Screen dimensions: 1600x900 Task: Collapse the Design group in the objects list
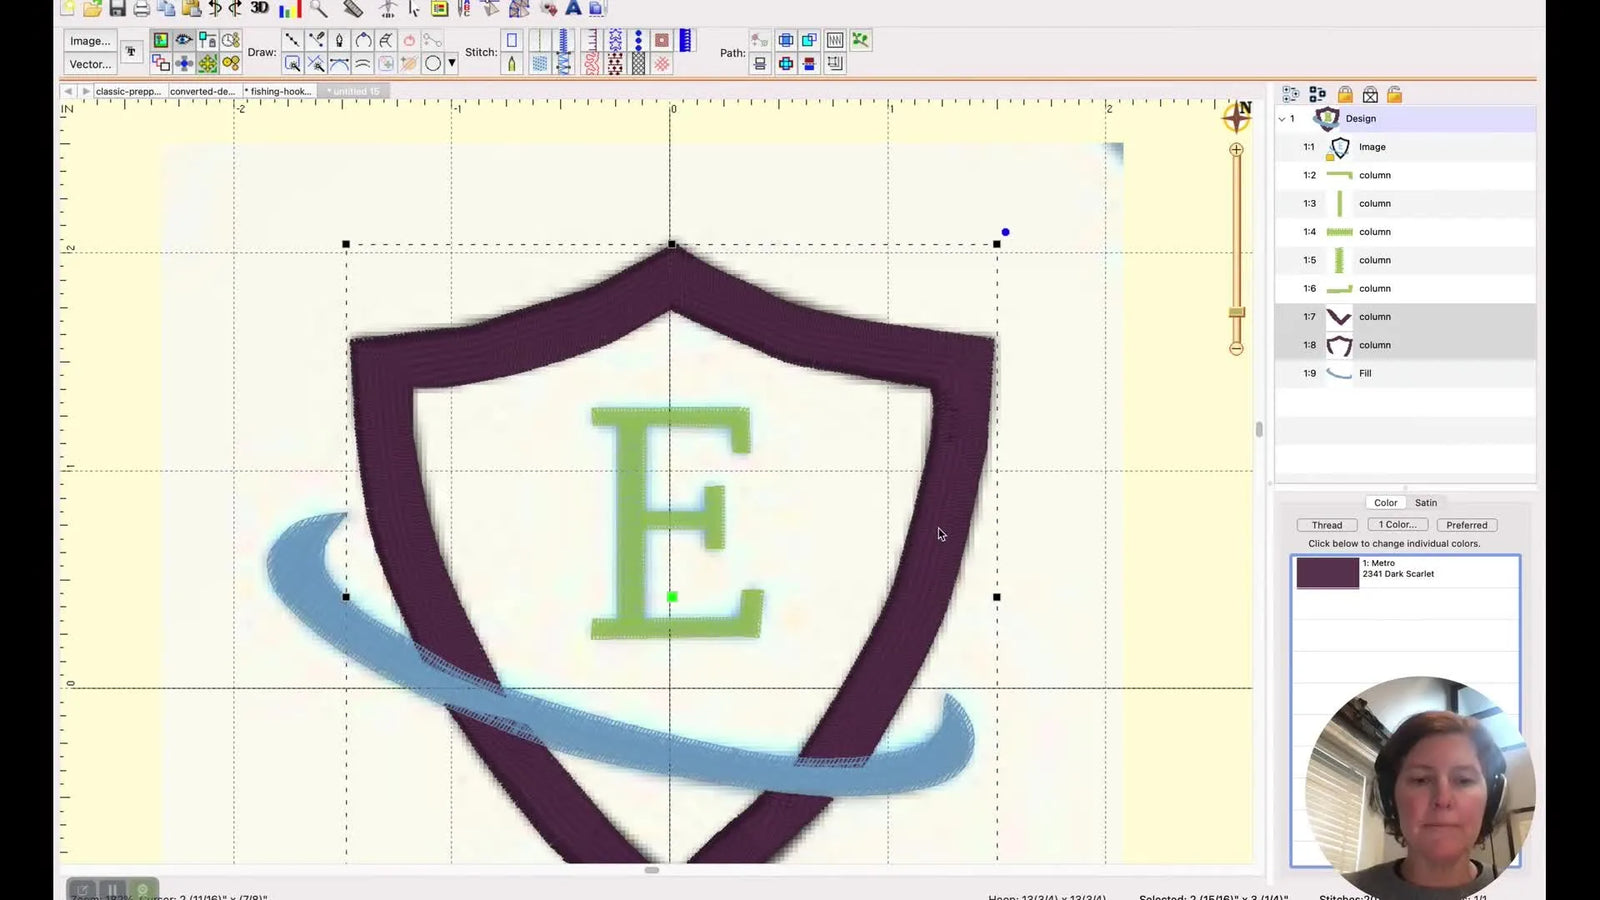pyautogui.click(x=1283, y=118)
